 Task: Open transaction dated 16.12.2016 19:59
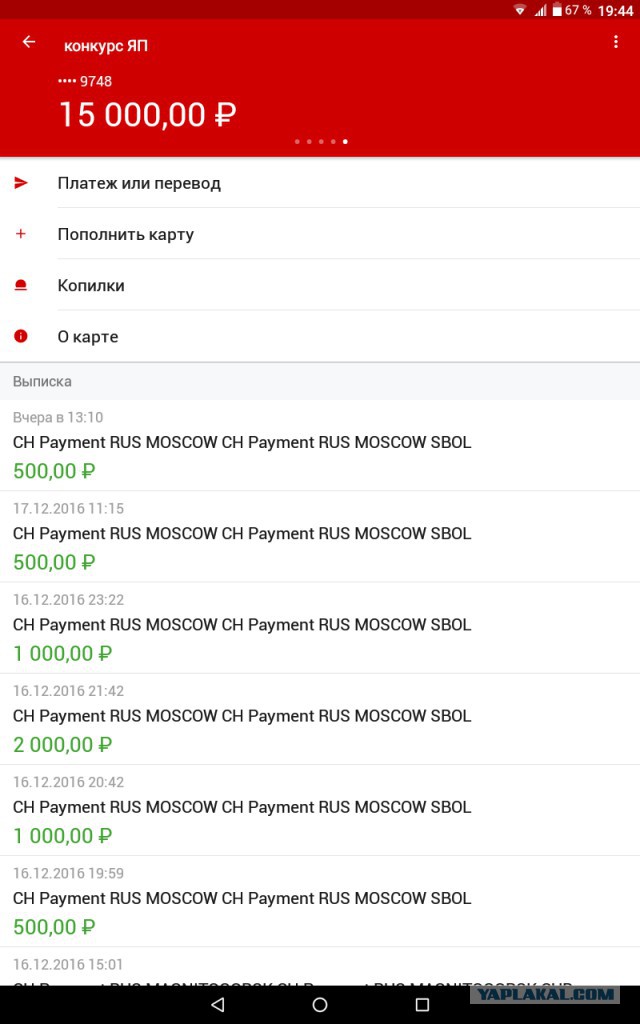320,902
